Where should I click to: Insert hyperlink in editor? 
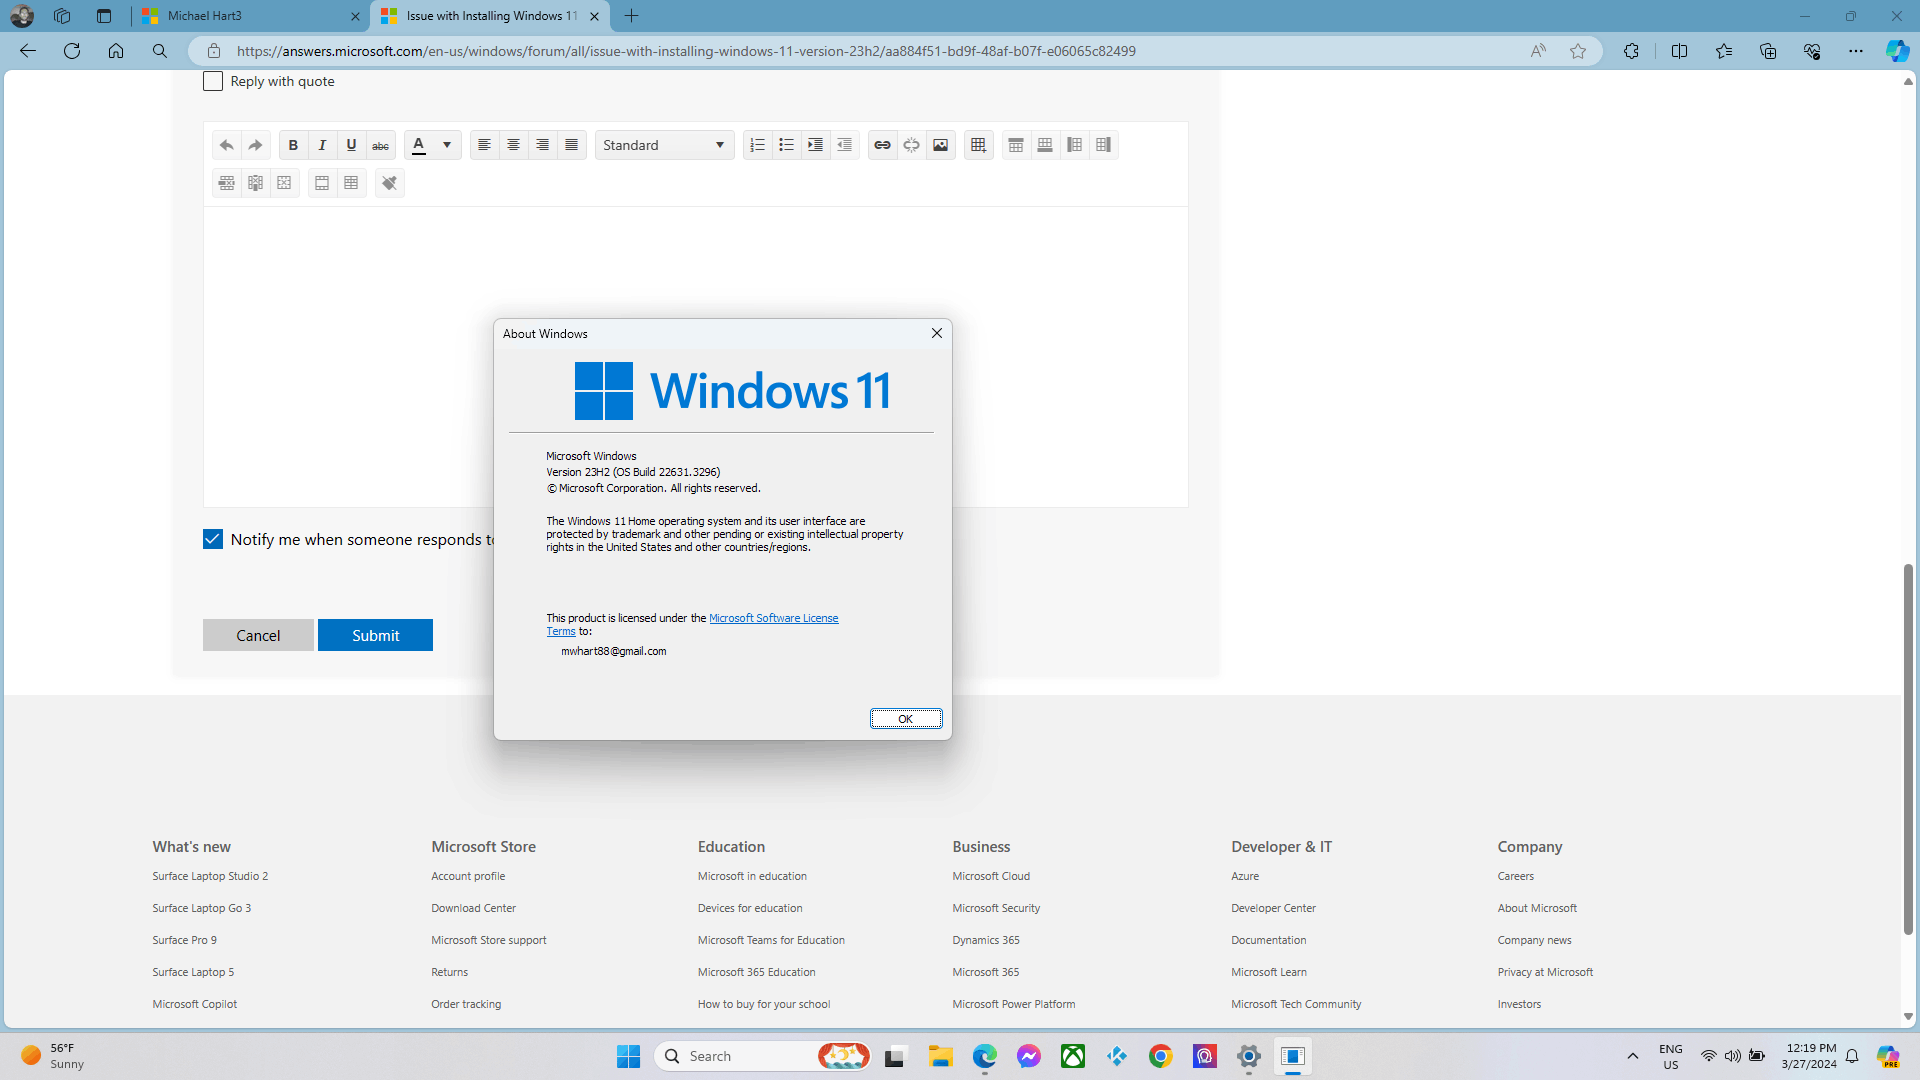point(882,145)
